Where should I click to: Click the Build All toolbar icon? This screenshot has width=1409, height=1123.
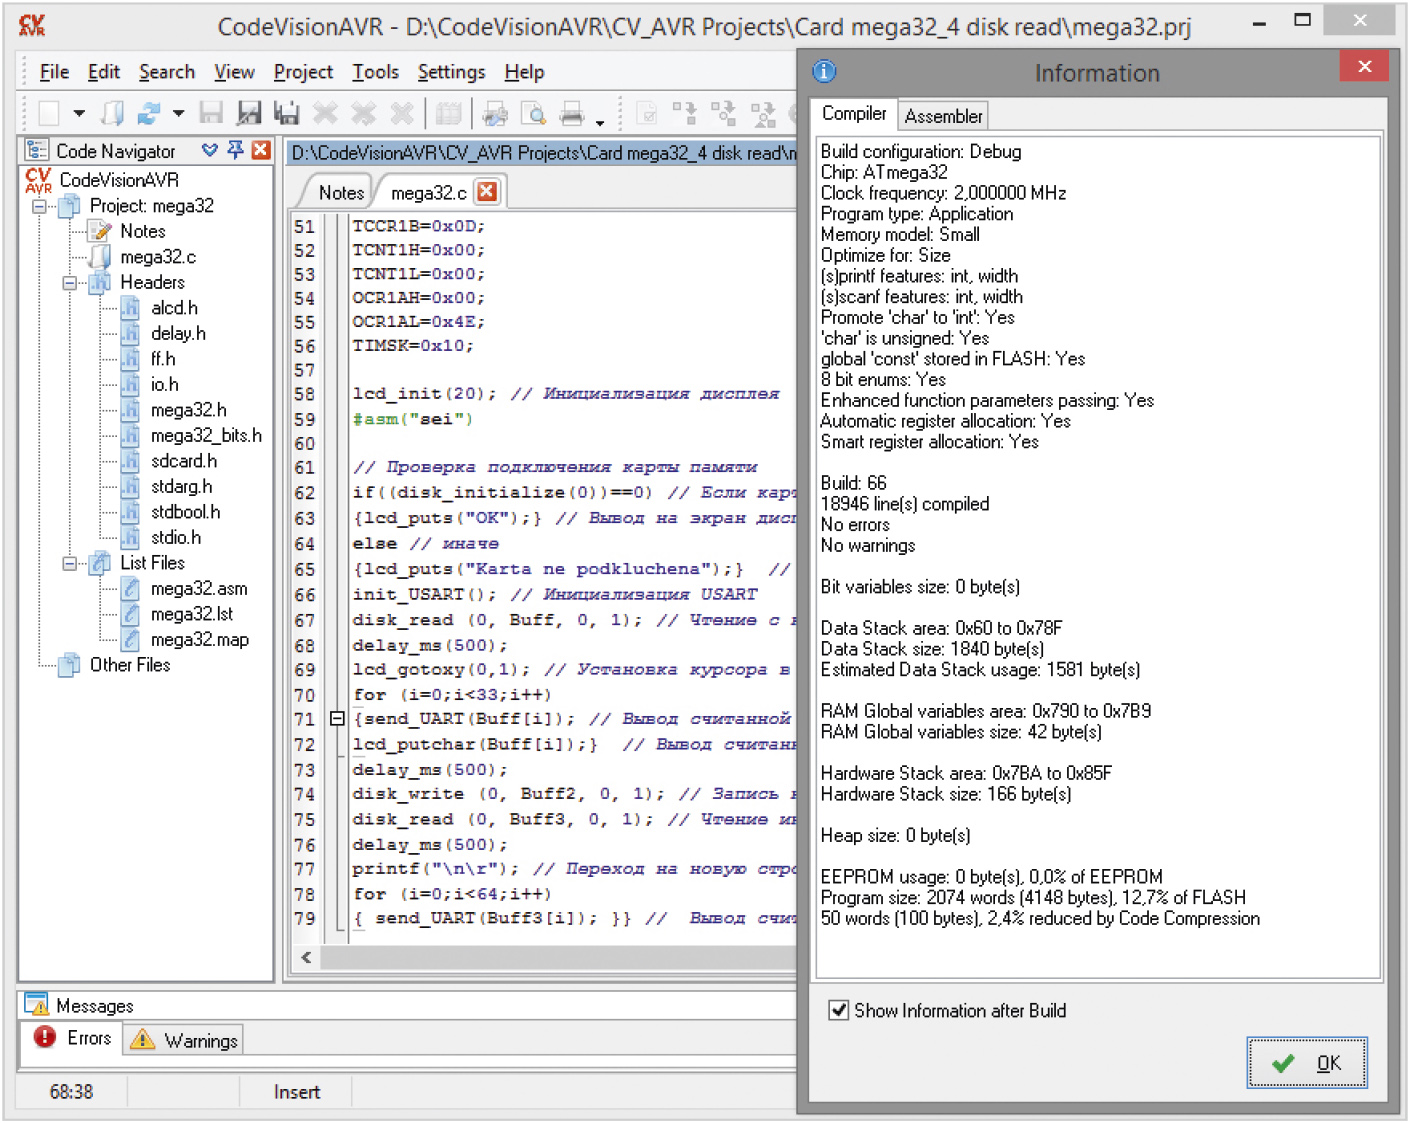pyautogui.click(x=763, y=114)
